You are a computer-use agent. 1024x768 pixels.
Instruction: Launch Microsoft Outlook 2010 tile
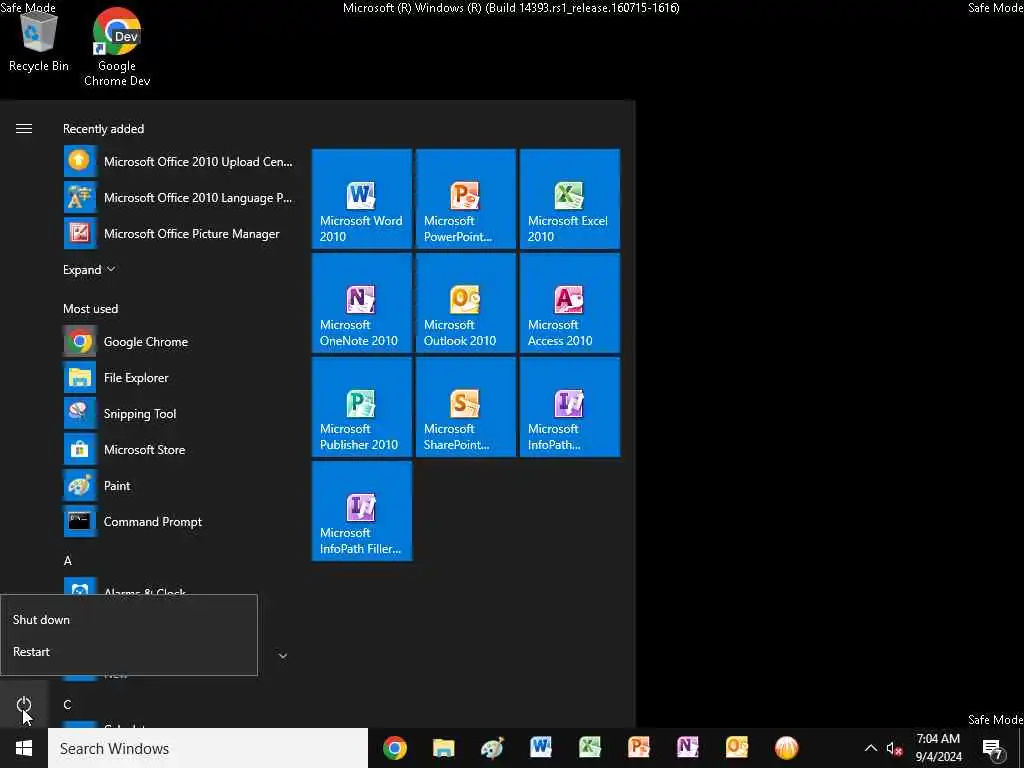click(465, 302)
